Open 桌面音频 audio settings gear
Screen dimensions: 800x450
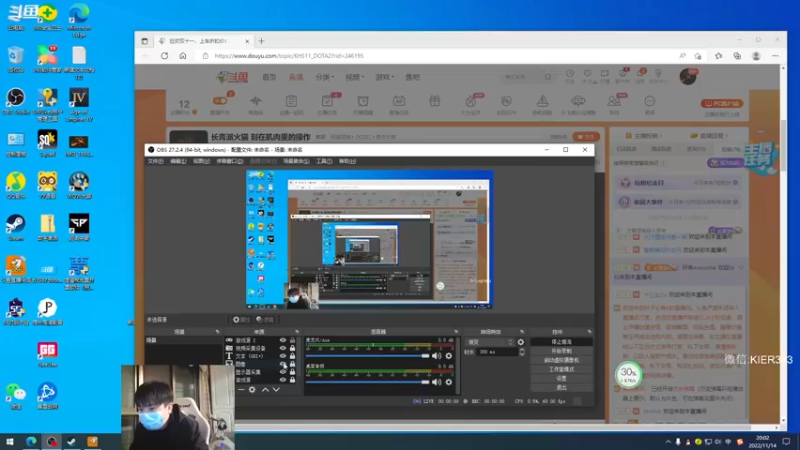(x=449, y=382)
